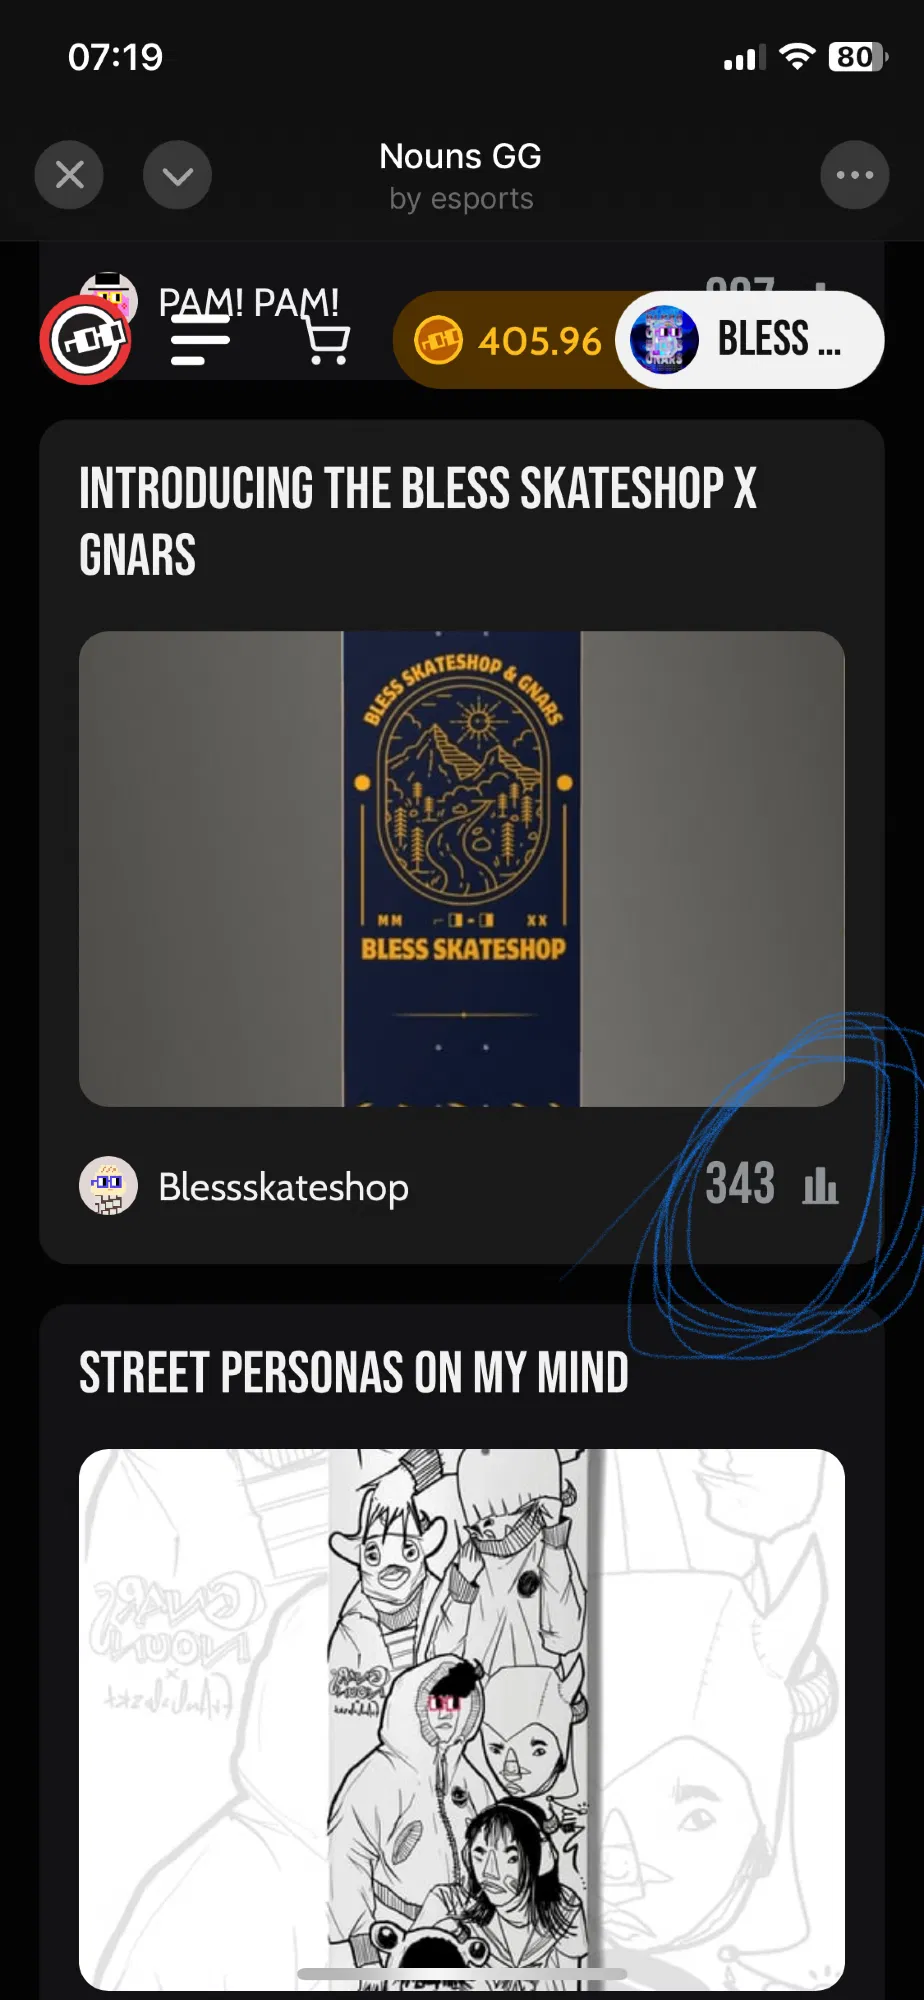The height and width of the screenshot is (2000, 924).
Task: View the Street Personas sketch deck image
Action: pyautogui.click(x=462, y=1719)
